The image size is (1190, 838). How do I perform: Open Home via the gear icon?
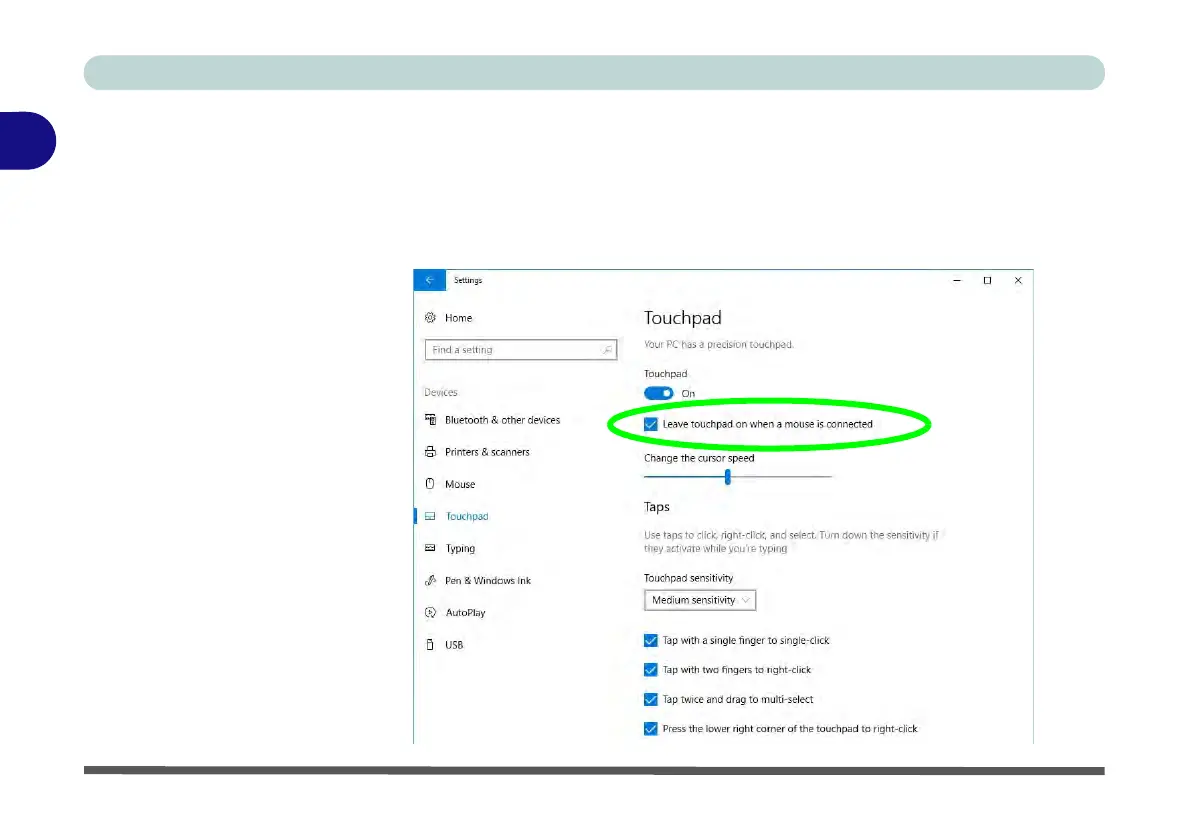point(430,317)
